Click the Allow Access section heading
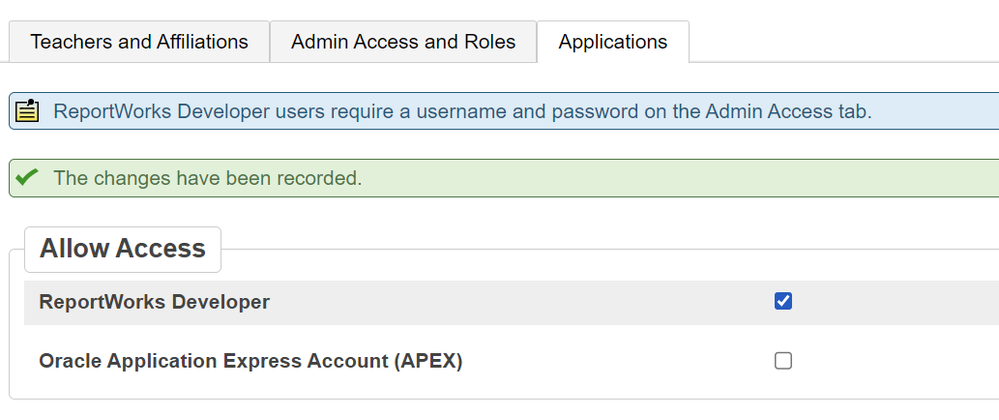 [122, 249]
